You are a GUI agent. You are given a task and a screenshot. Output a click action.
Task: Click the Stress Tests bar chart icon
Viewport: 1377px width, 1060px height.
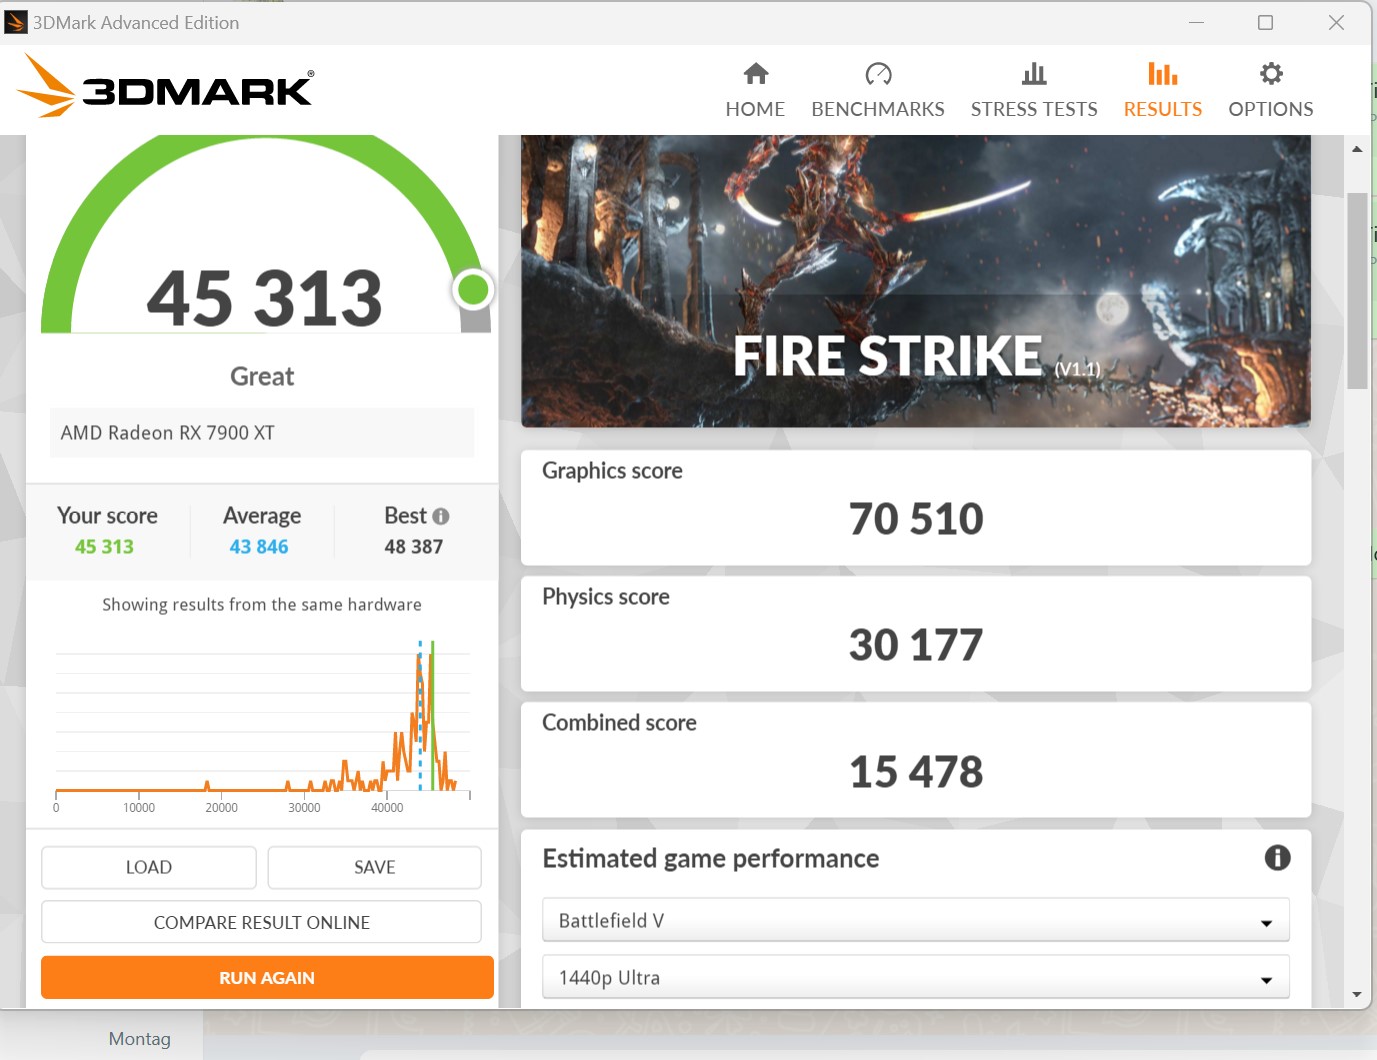point(1034,73)
